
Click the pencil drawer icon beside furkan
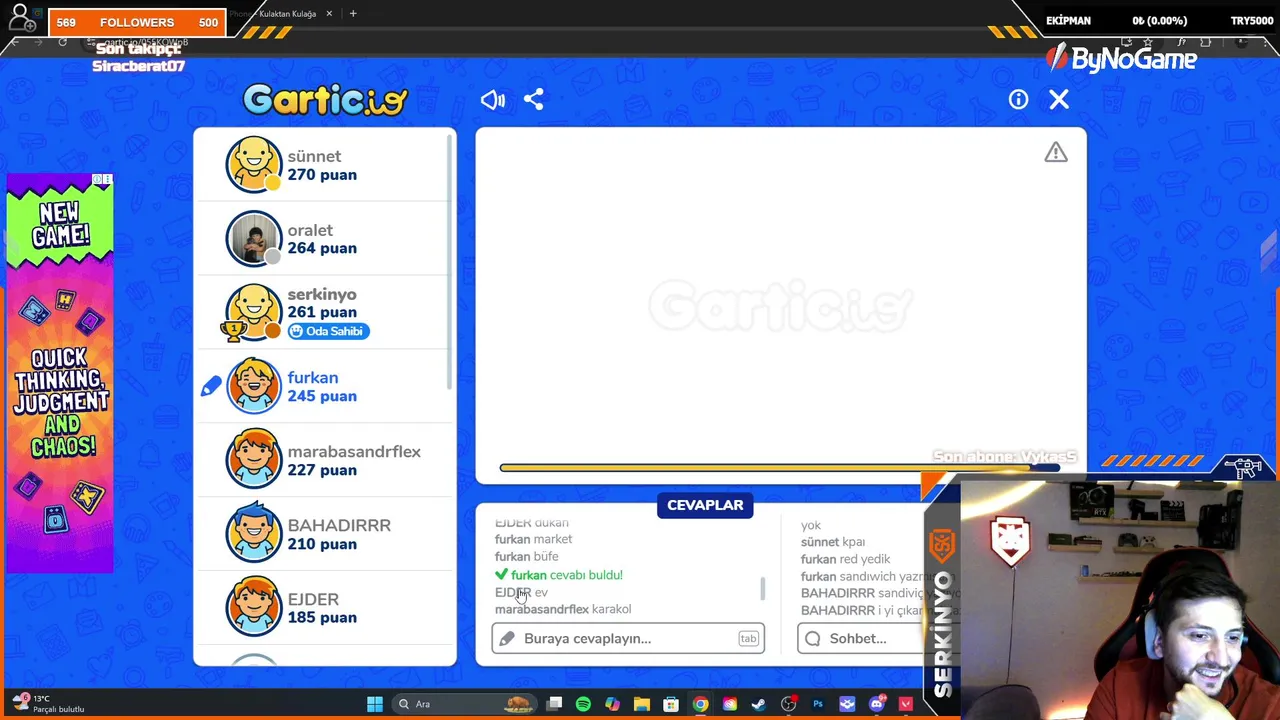click(211, 386)
